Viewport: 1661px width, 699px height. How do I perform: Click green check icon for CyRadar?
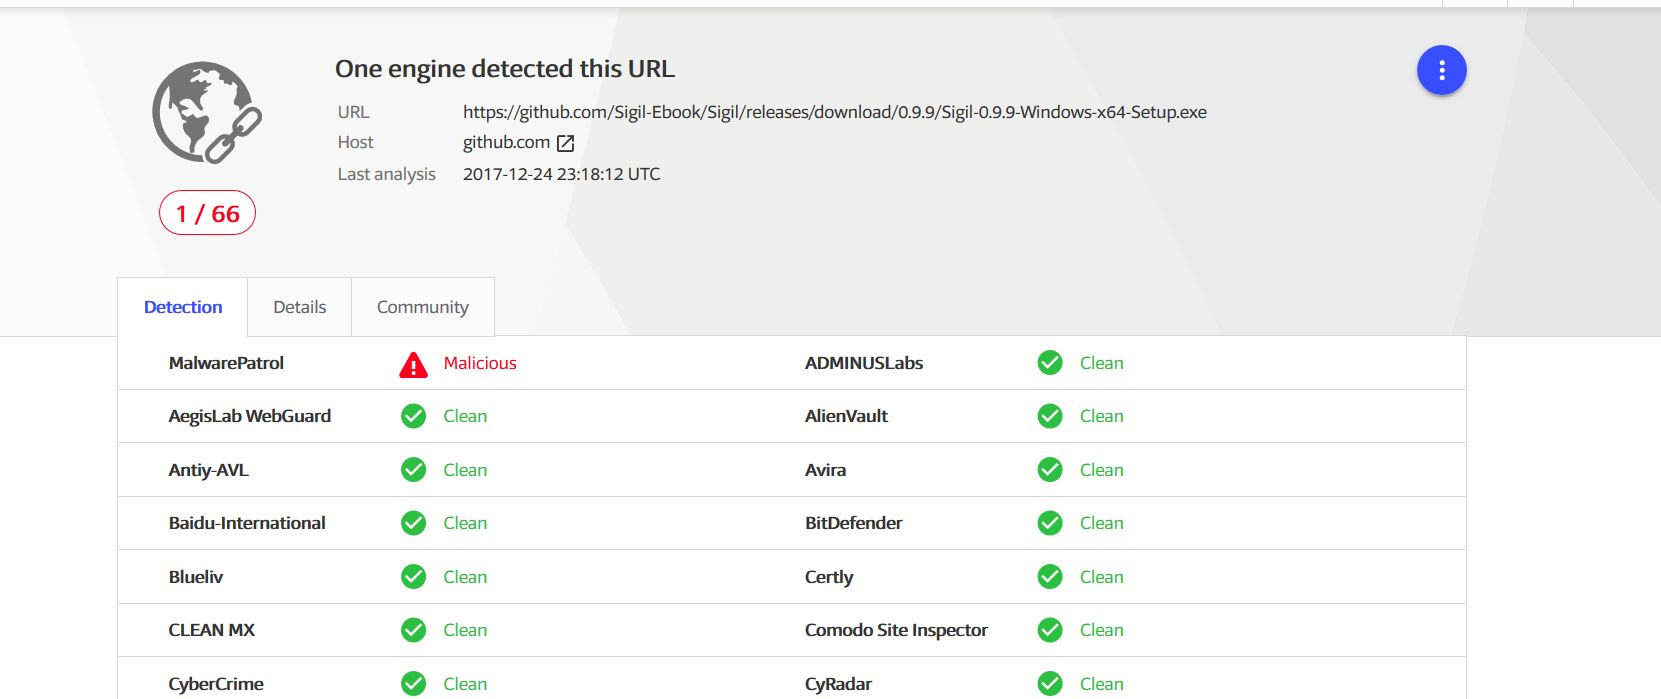(1049, 683)
